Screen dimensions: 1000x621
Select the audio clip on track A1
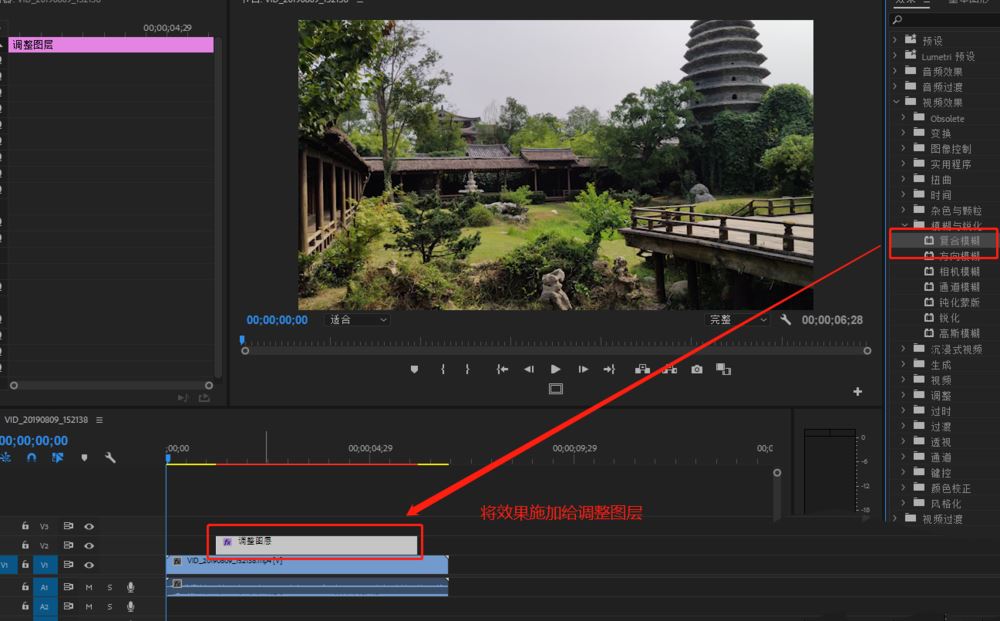(x=307, y=587)
